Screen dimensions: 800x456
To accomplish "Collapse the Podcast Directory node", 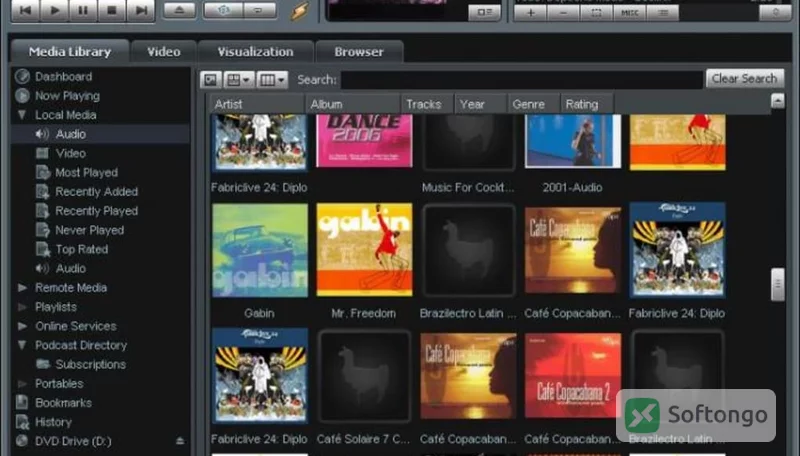I will 22,345.
